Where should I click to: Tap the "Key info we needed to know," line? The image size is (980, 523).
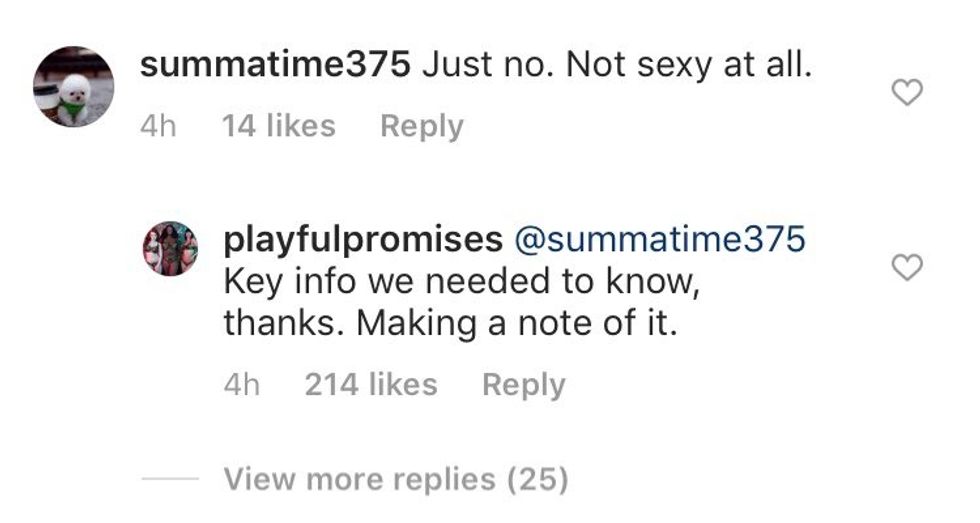(459, 283)
